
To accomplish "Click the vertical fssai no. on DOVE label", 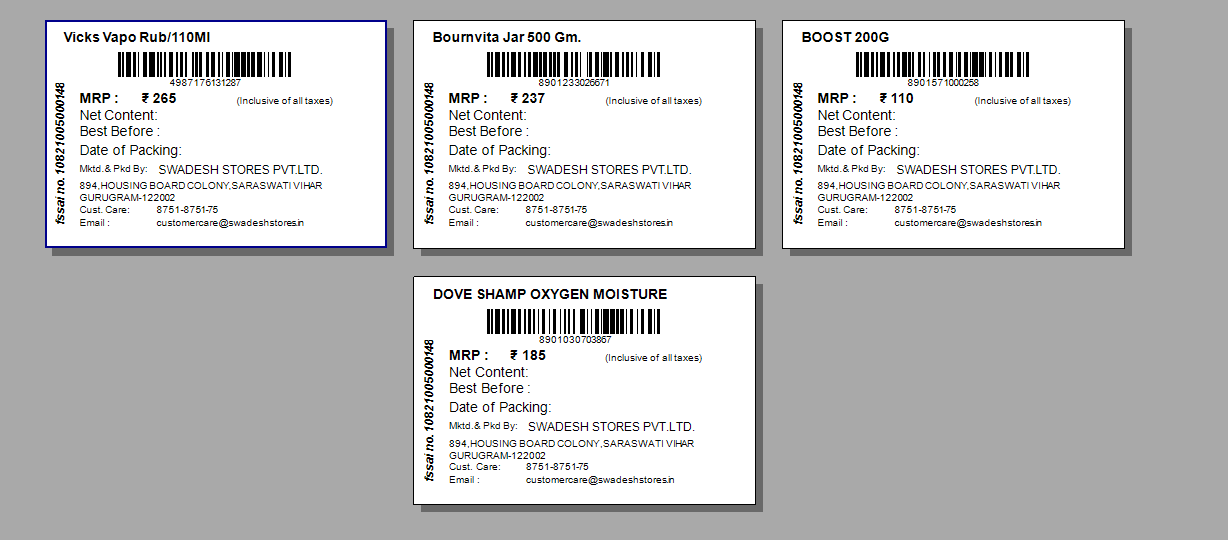I will pos(429,410).
